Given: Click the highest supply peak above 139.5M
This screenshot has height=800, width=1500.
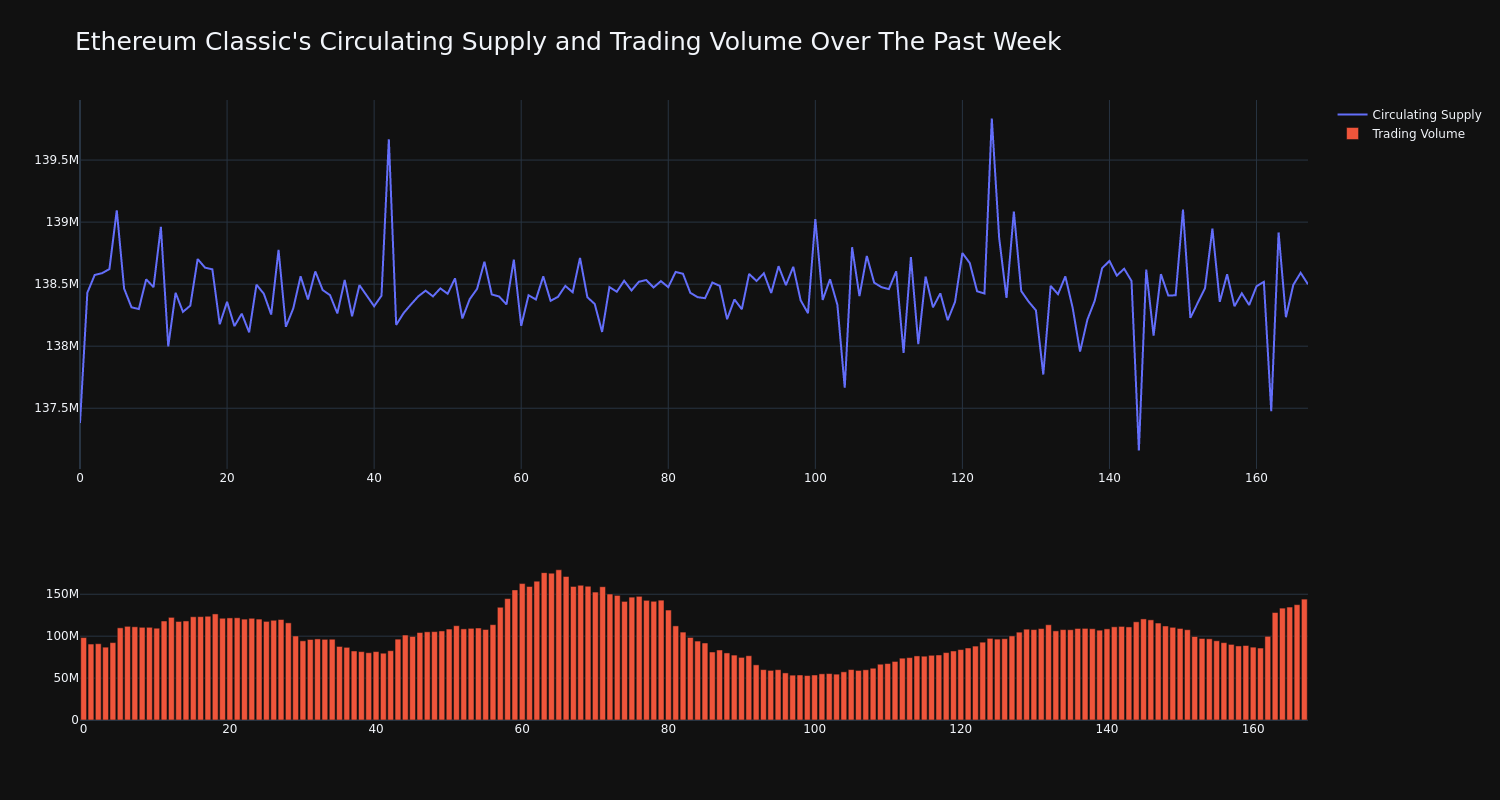Looking at the screenshot, I should 992,120.
